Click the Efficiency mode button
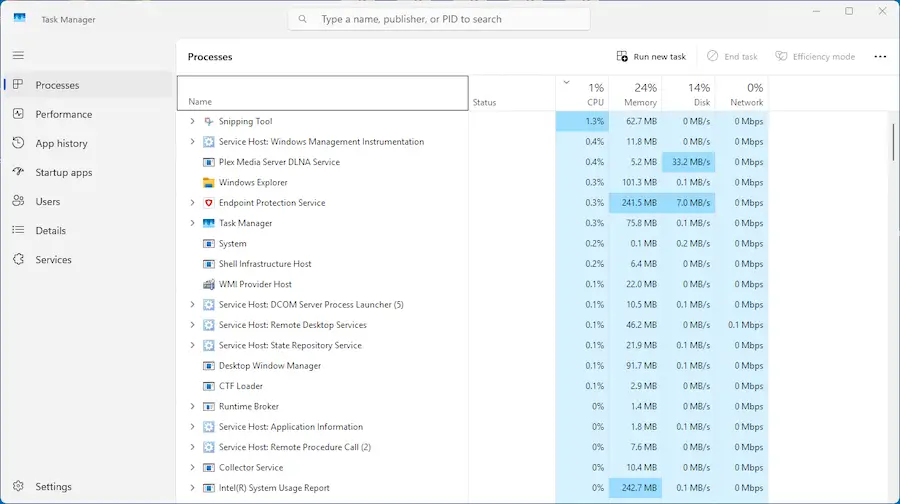Screen dimensions: 900x504 pyautogui.click(x=815, y=56)
